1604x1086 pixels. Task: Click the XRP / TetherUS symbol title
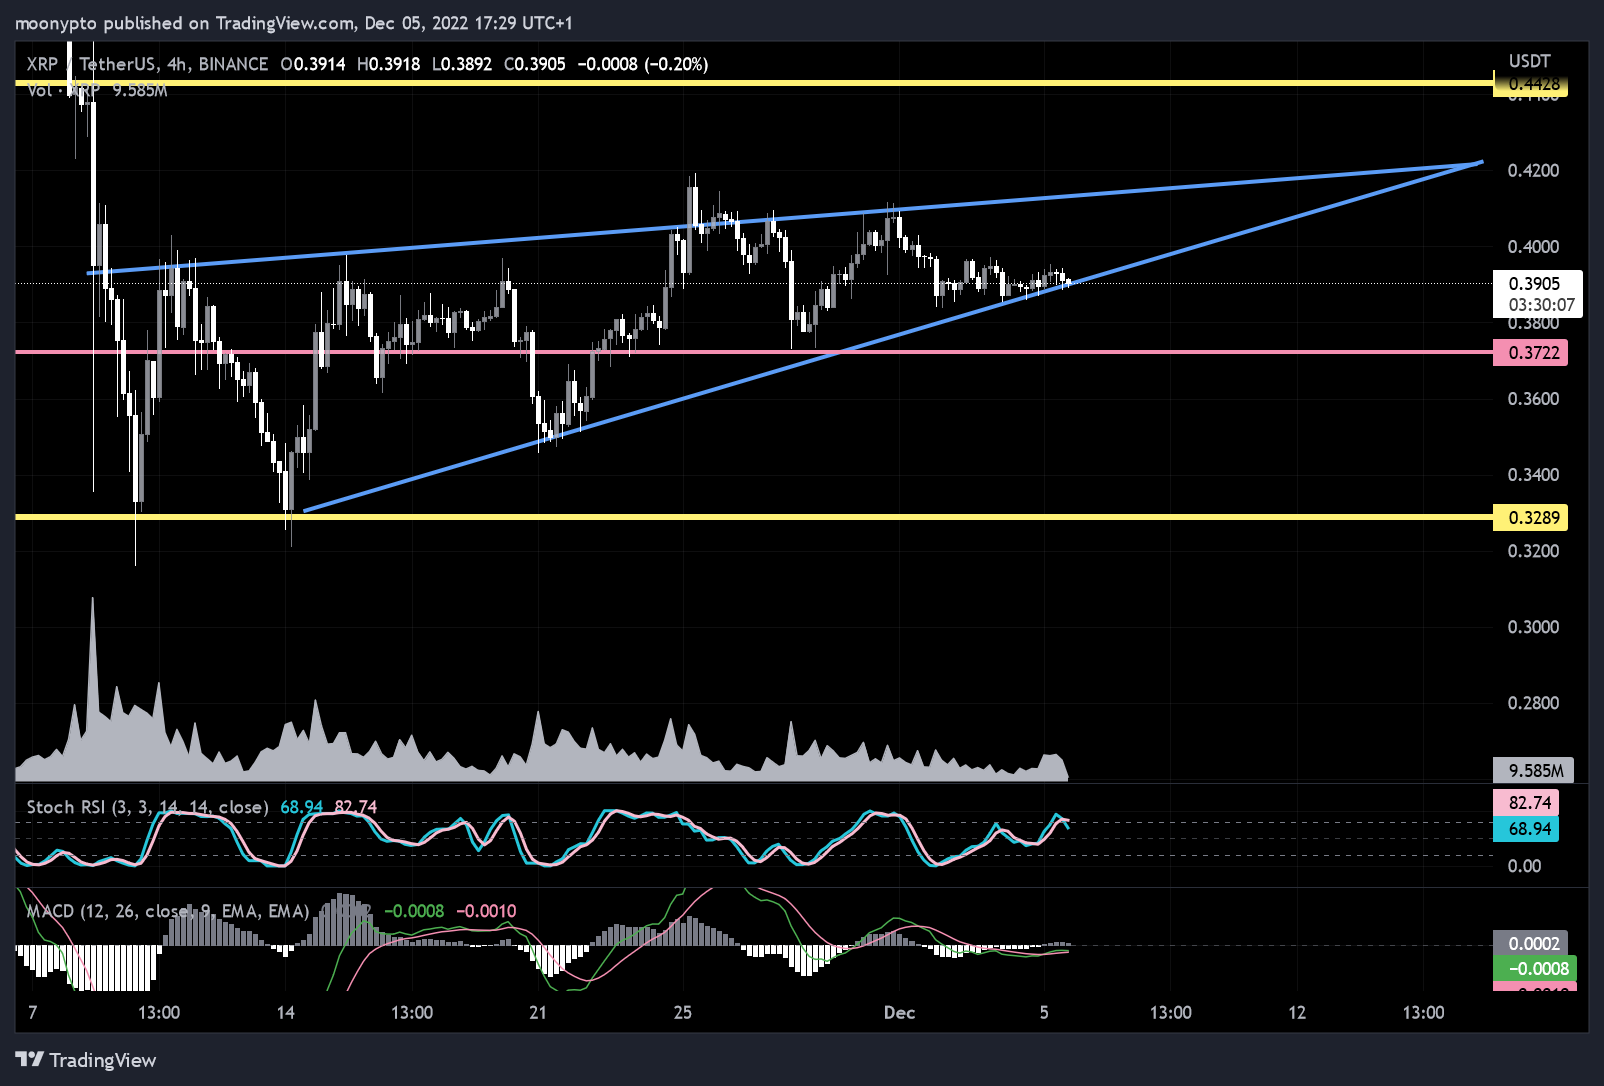(x=147, y=64)
